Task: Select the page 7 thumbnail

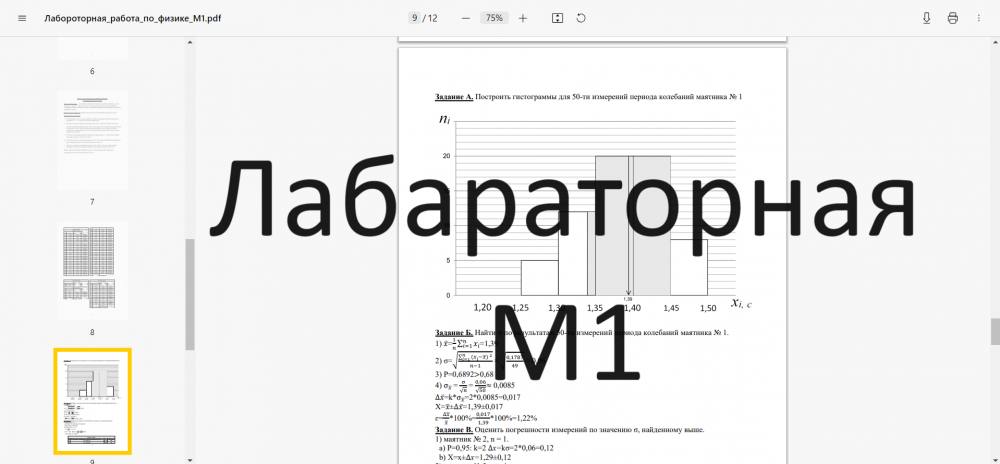Action: click(92, 141)
